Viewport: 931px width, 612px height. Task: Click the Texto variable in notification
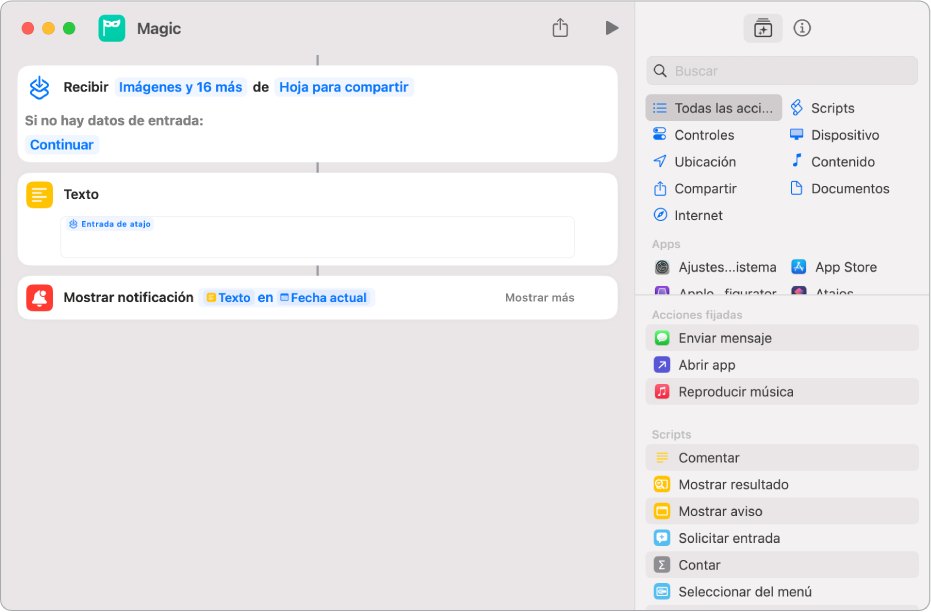[x=229, y=297]
